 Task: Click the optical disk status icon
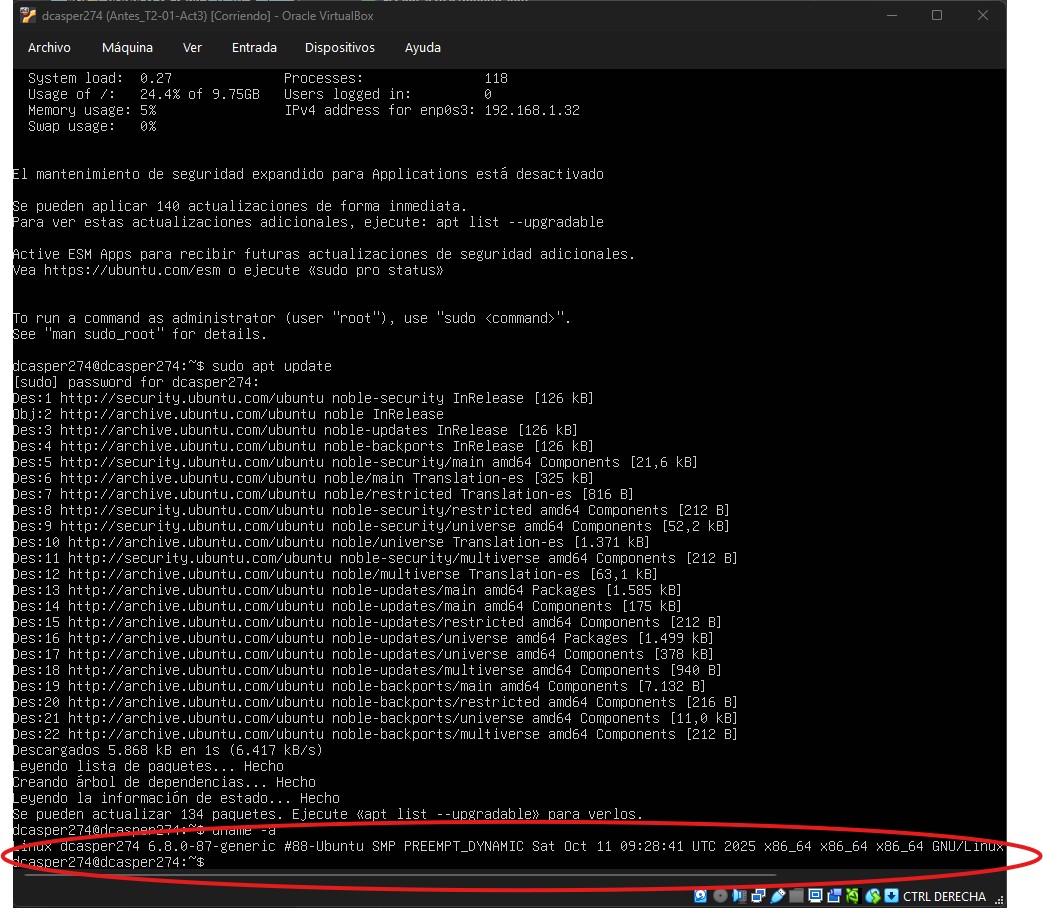pyautogui.click(x=720, y=896)
